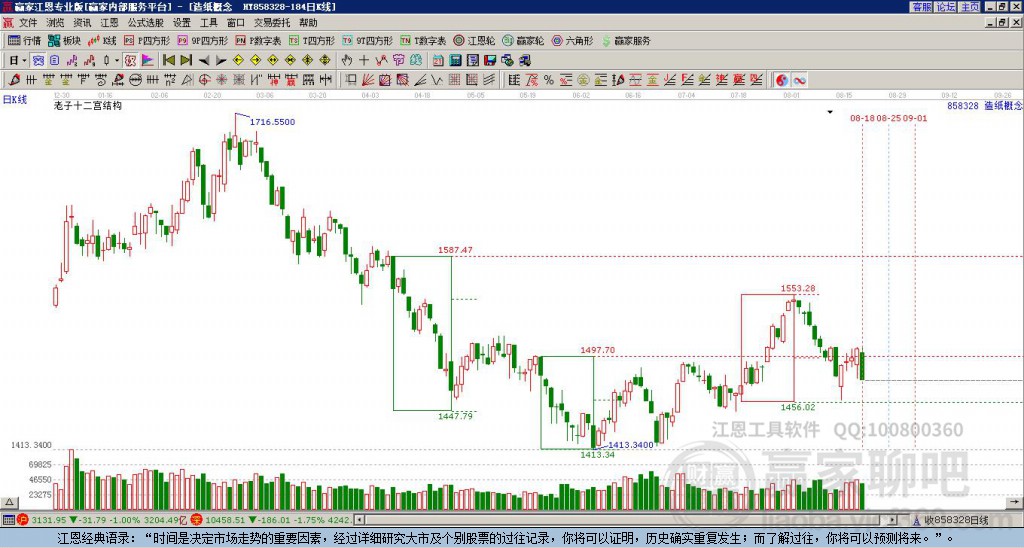
Task: Open the T四方形 tool
Action: (x=312, y=40)
